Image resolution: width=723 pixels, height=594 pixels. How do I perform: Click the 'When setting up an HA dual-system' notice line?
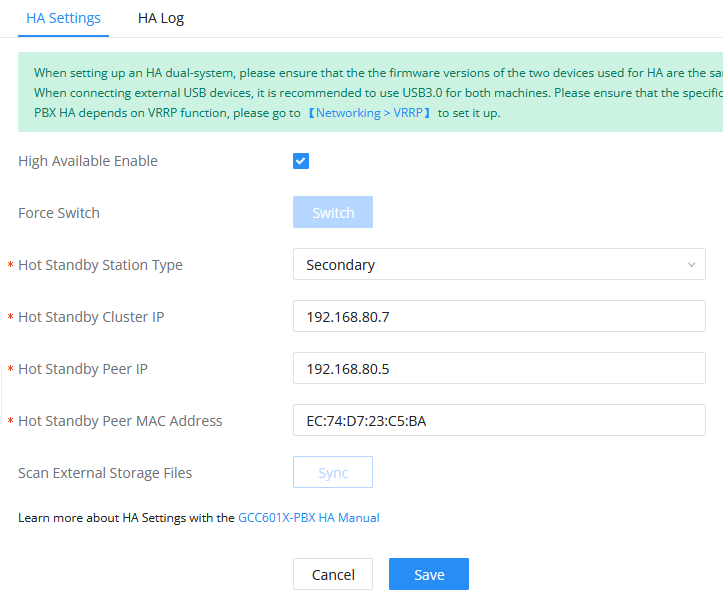378,73
